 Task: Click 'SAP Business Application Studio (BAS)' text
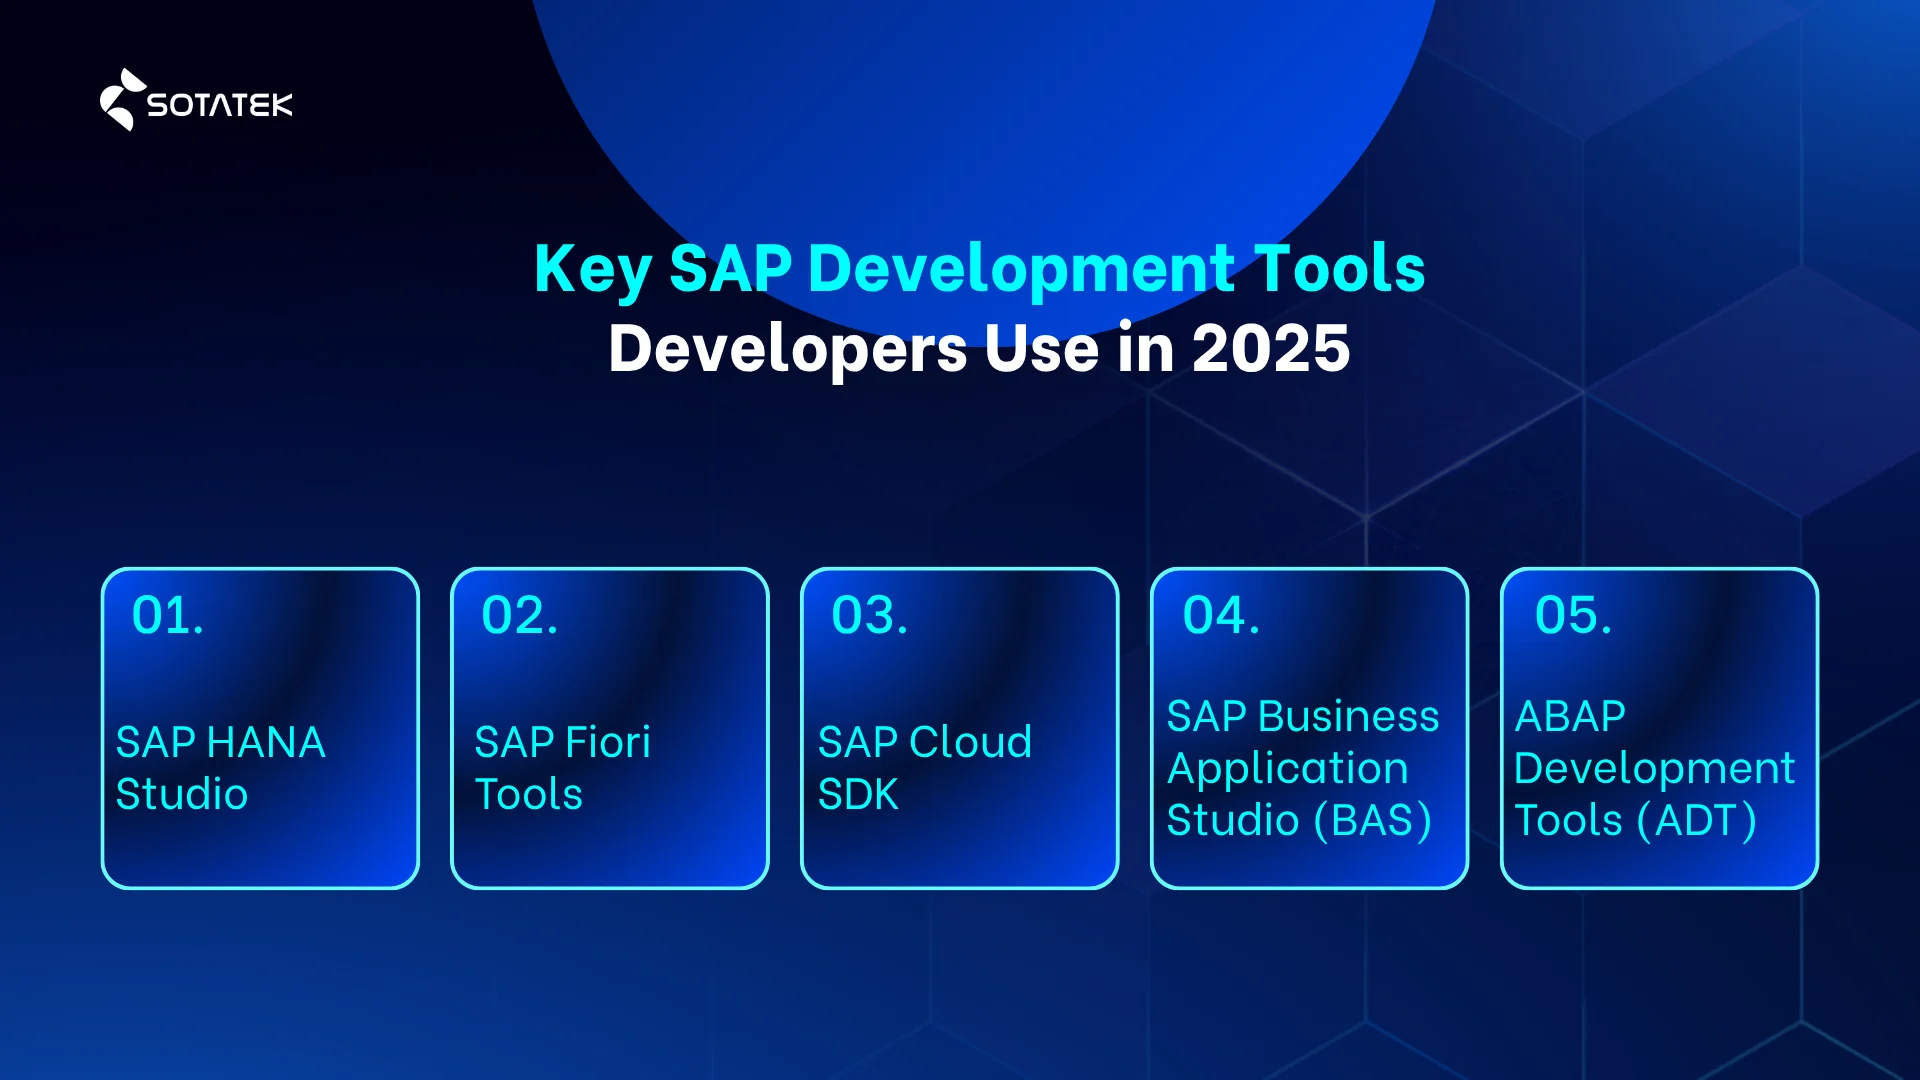(1302, 768)
